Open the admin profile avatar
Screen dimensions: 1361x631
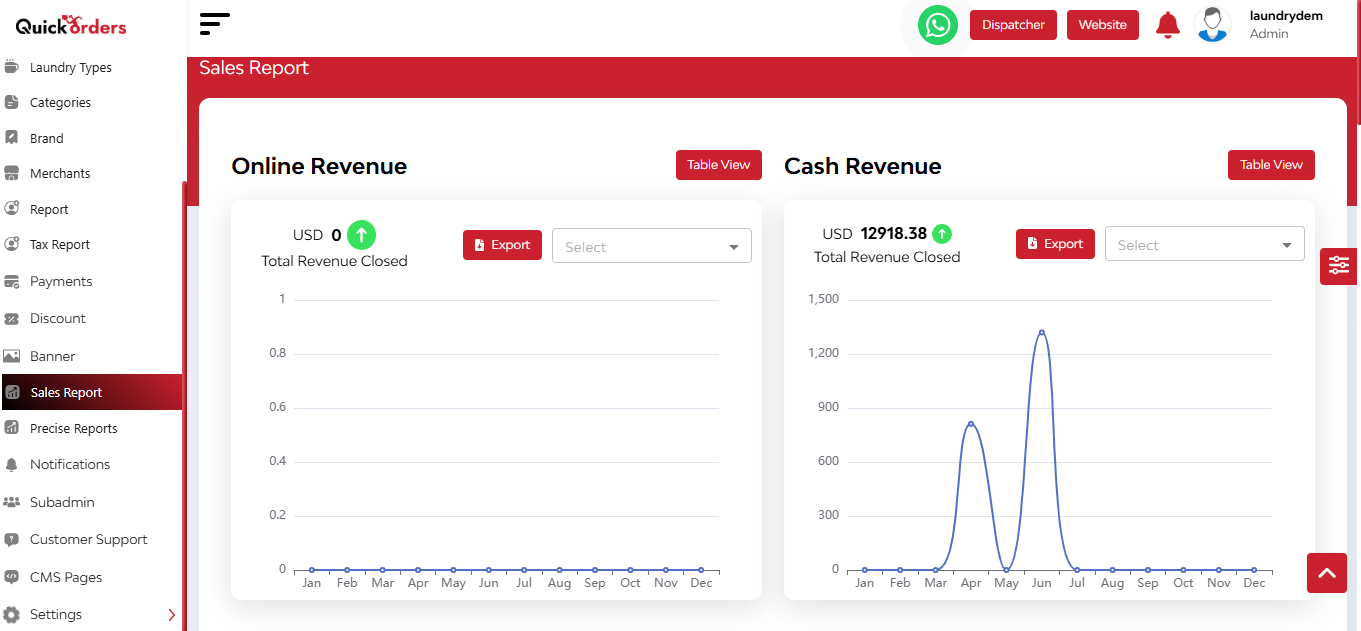point(1212,25)
